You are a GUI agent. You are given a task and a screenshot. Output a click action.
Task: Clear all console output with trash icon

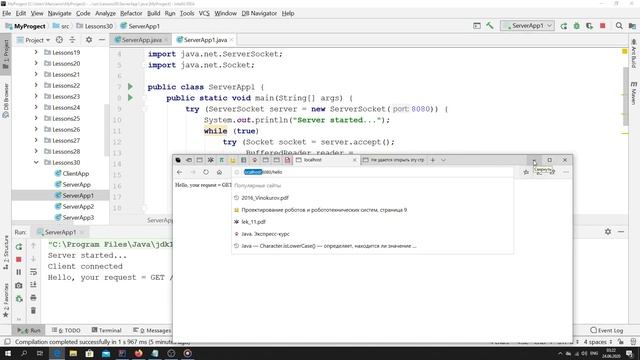click(x=33, y=311)
